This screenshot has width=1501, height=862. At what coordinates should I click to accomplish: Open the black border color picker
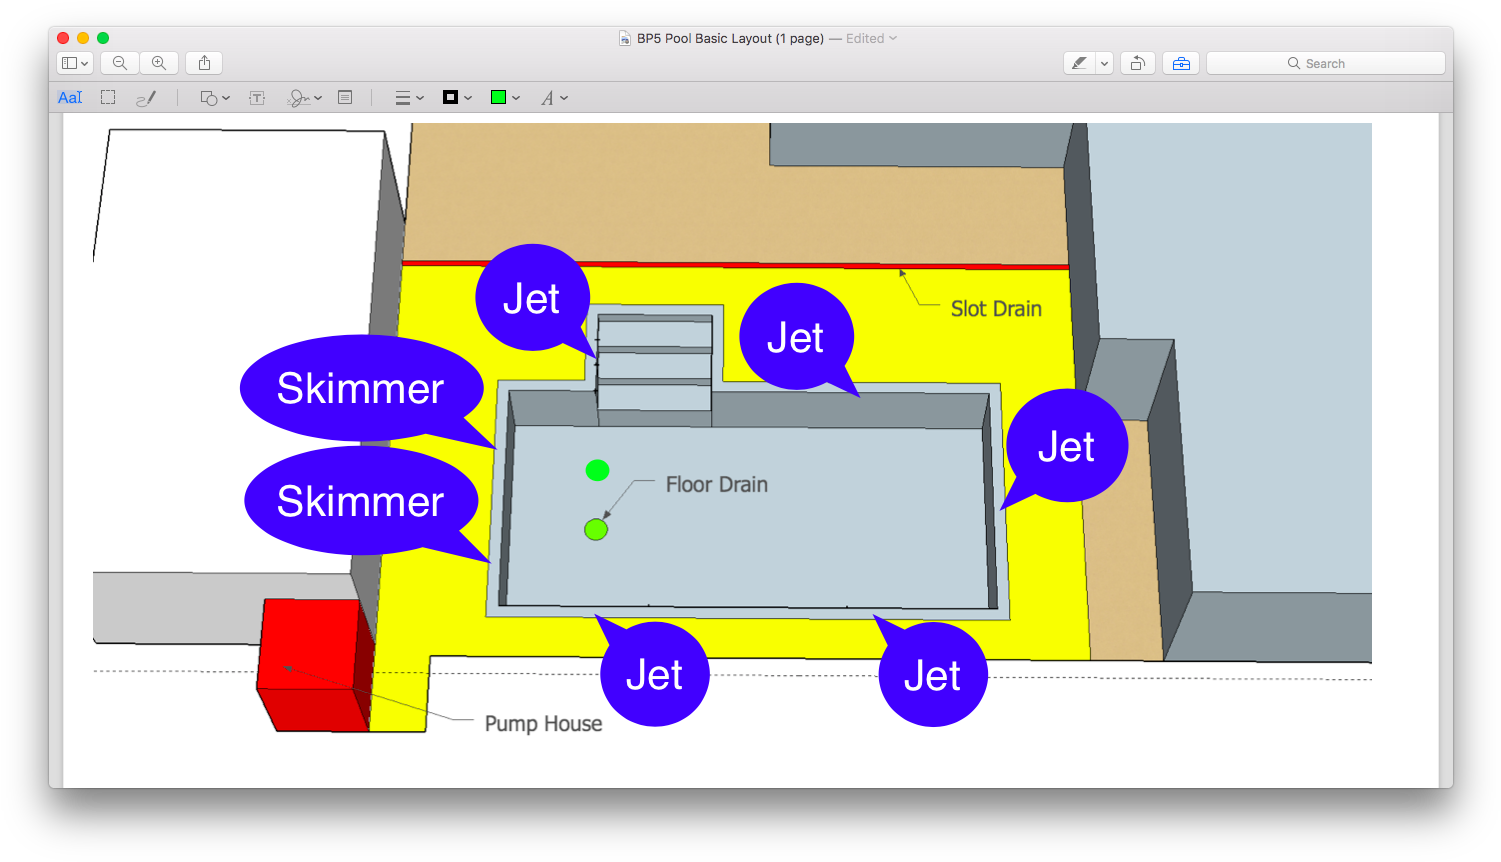click(456, 98)
